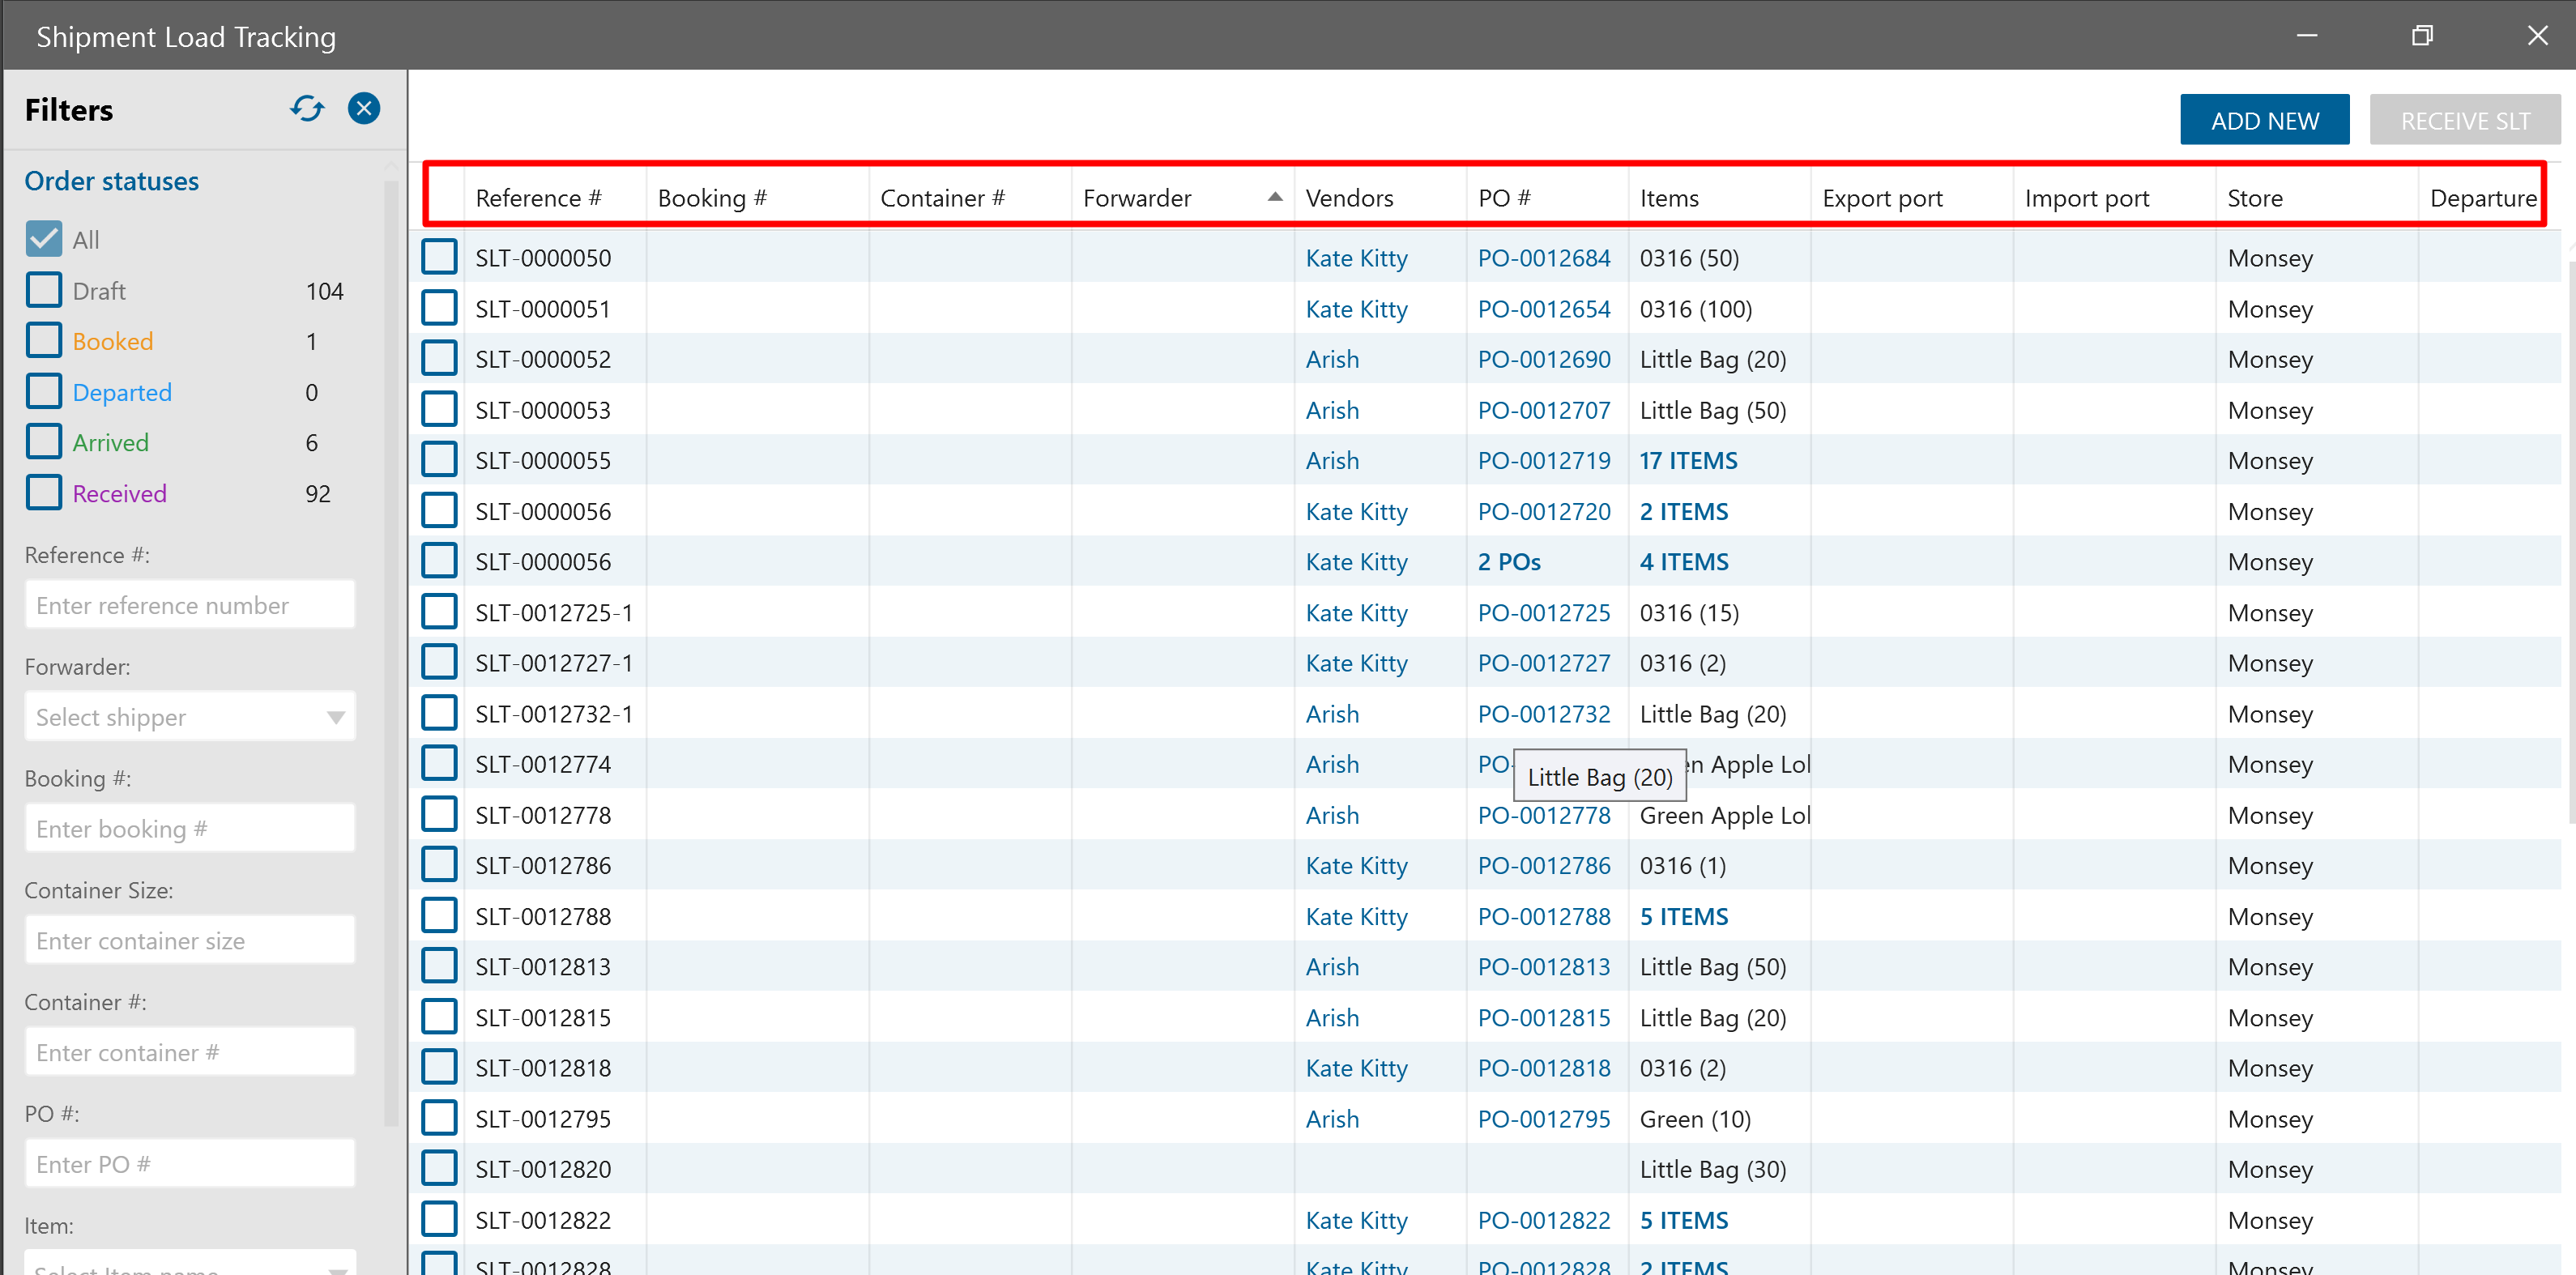Click the Forwarder column sort arrow

(x=1274, y=197)
